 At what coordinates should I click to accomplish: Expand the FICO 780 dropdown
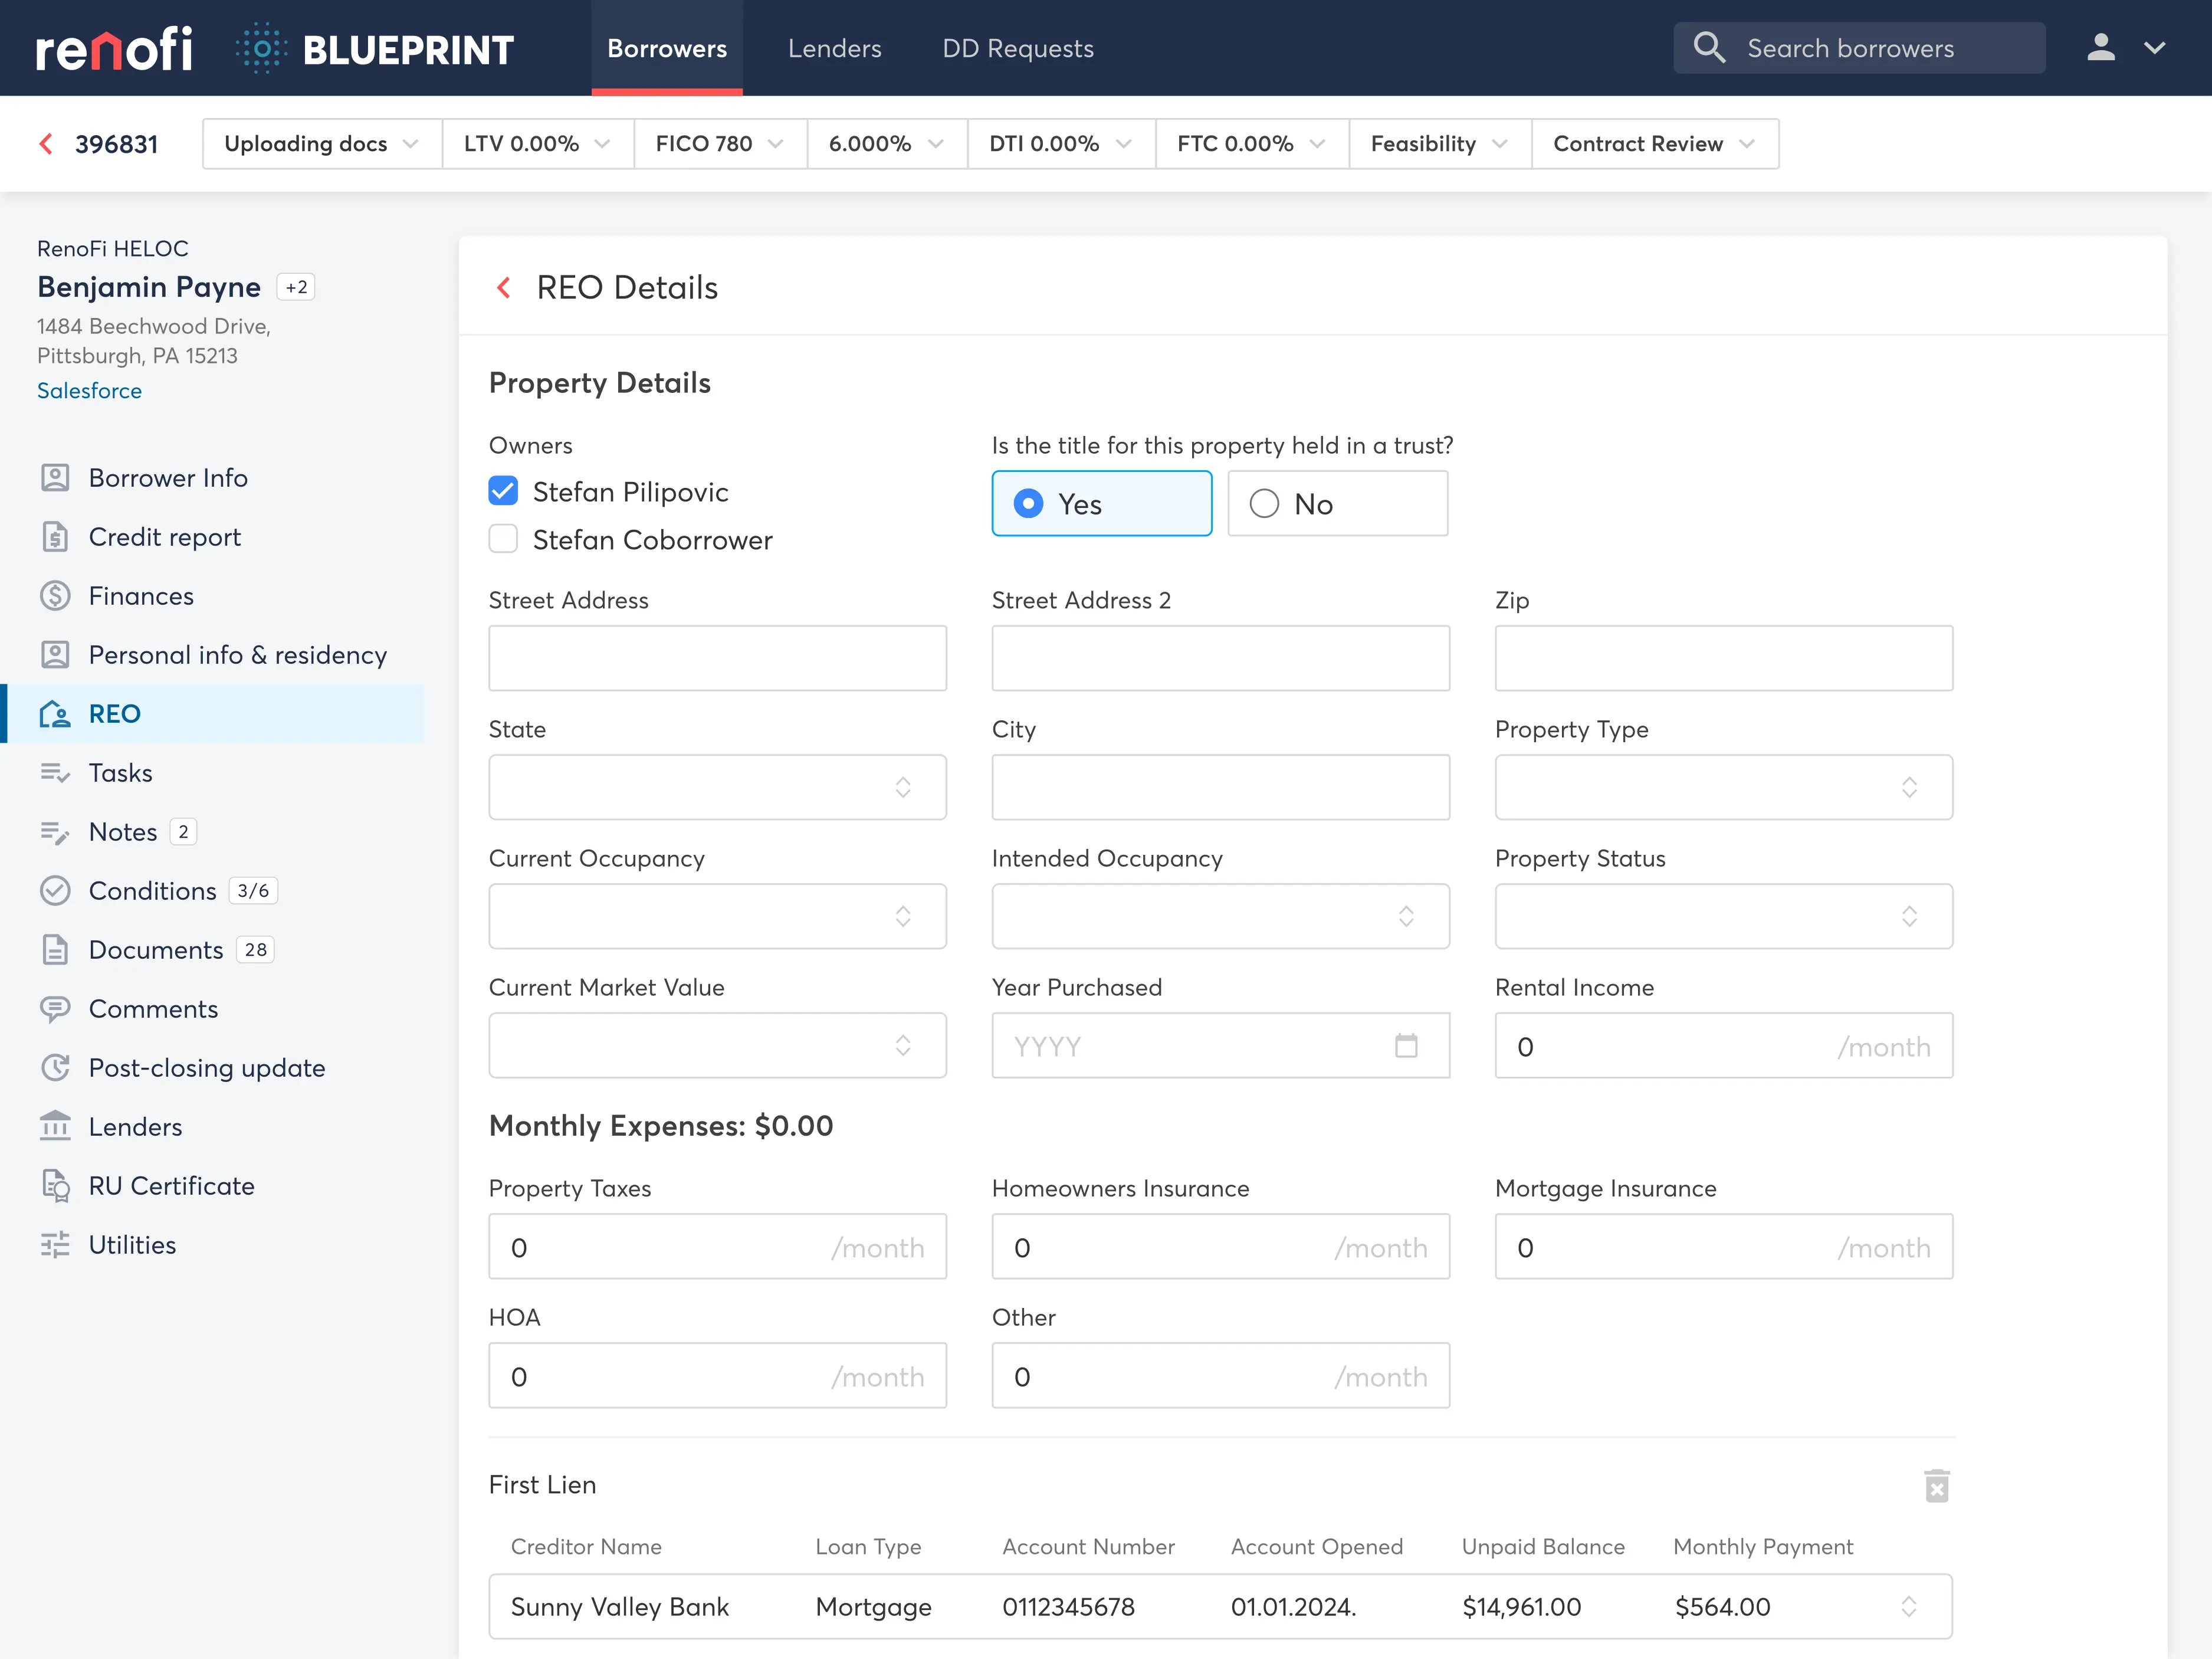coord(720,144)
